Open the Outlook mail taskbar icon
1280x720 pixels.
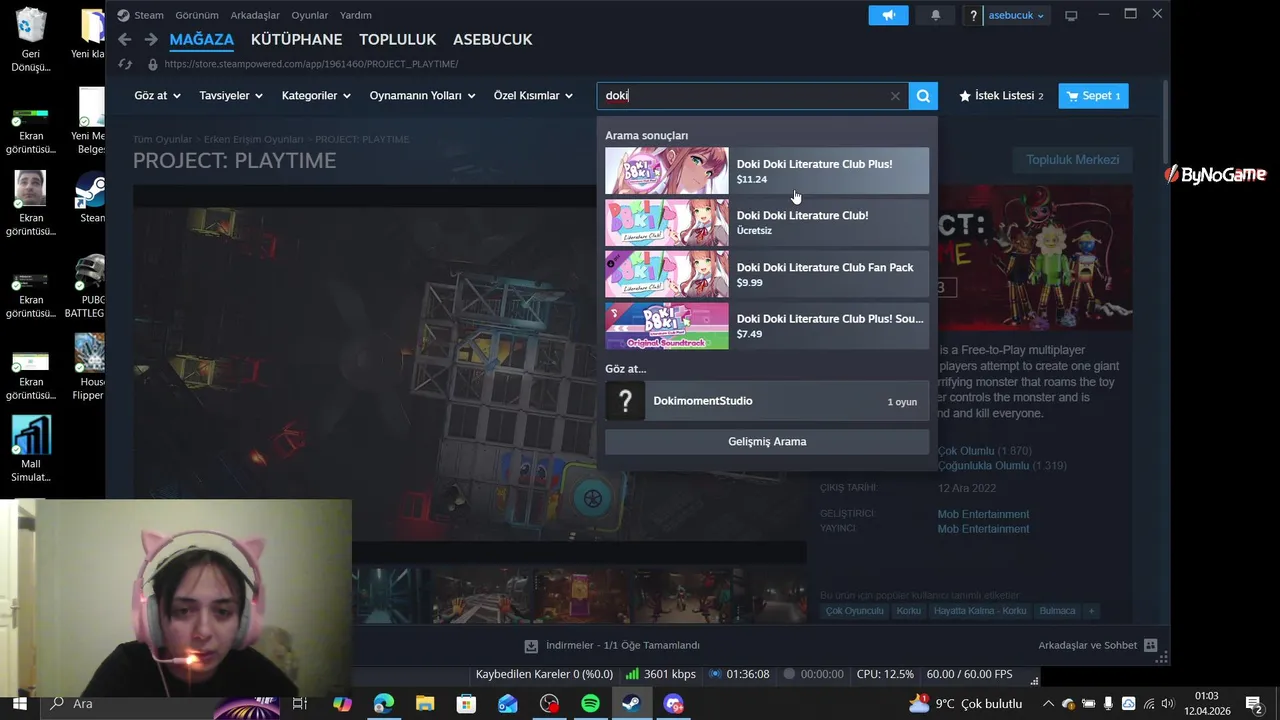click(508, 704)
